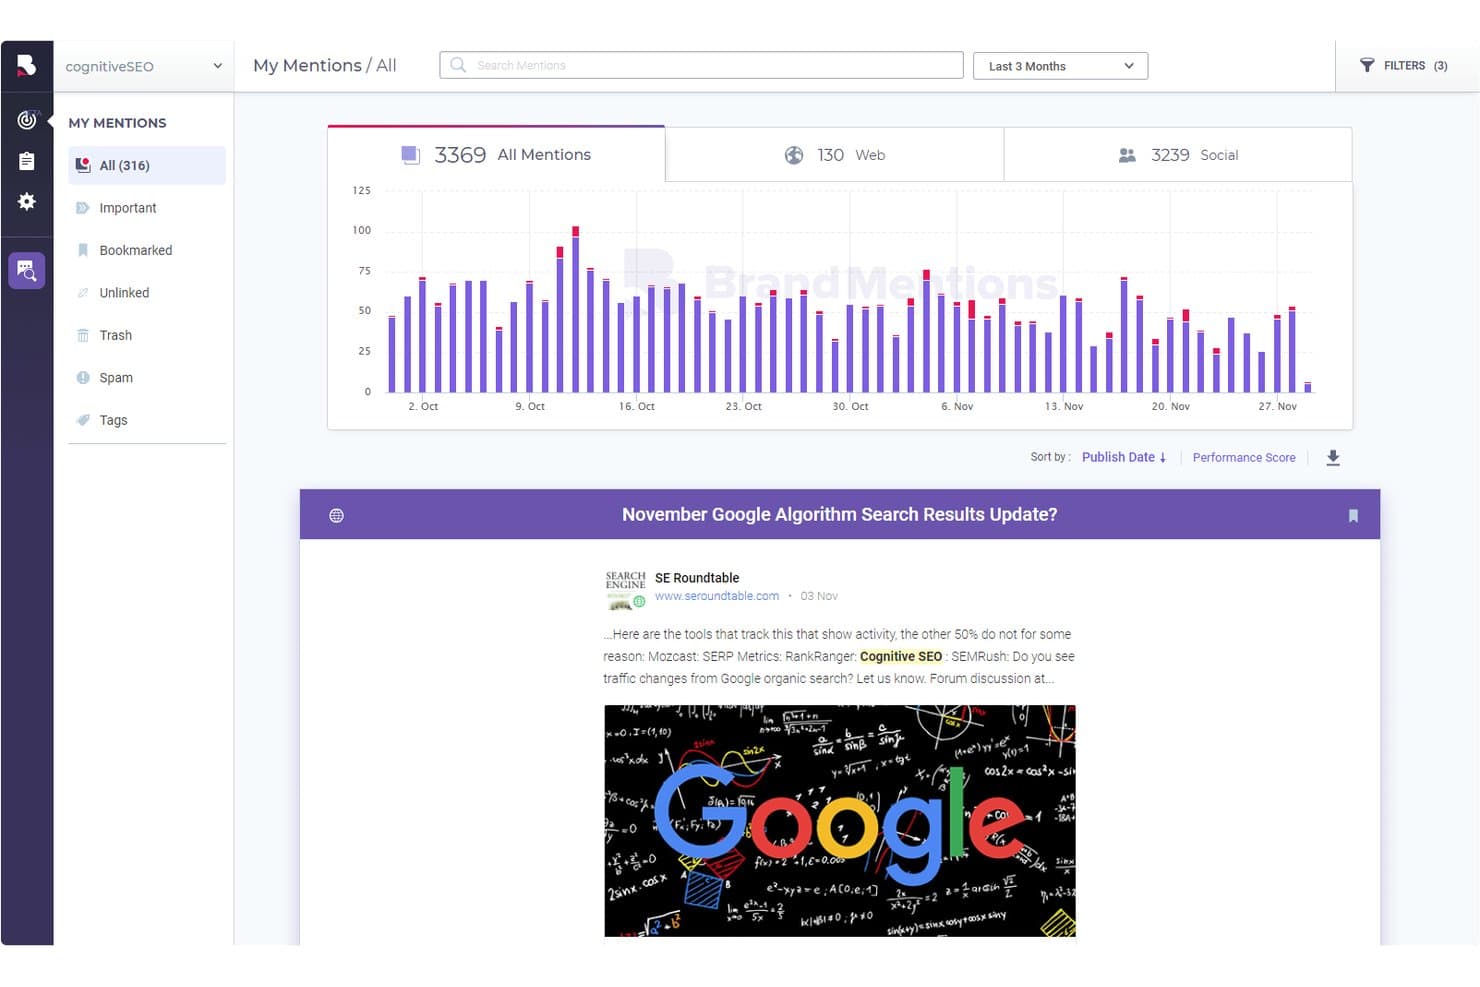
Task: Sort by Performance Score
Action: (x=1244, y=457)
